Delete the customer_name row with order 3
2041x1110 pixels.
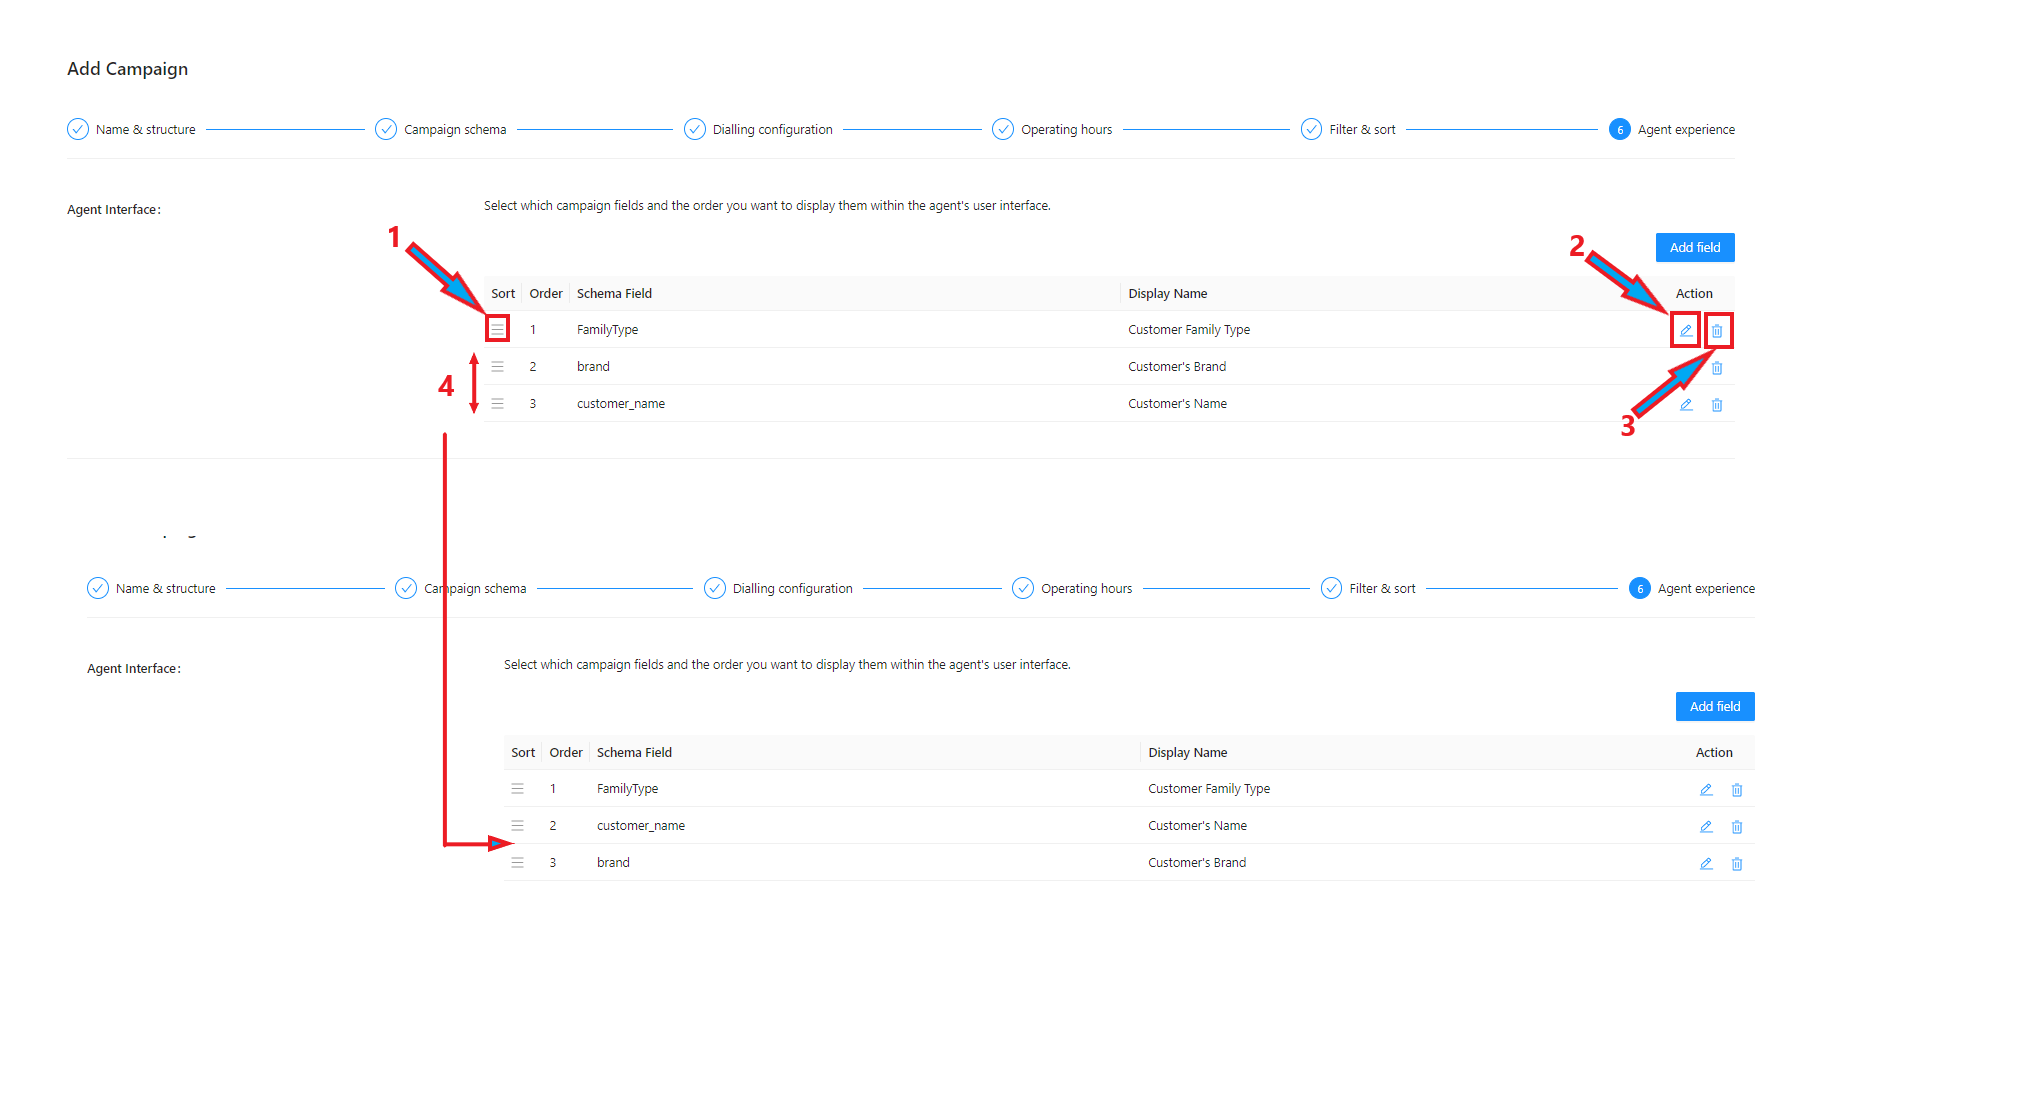1717,405
